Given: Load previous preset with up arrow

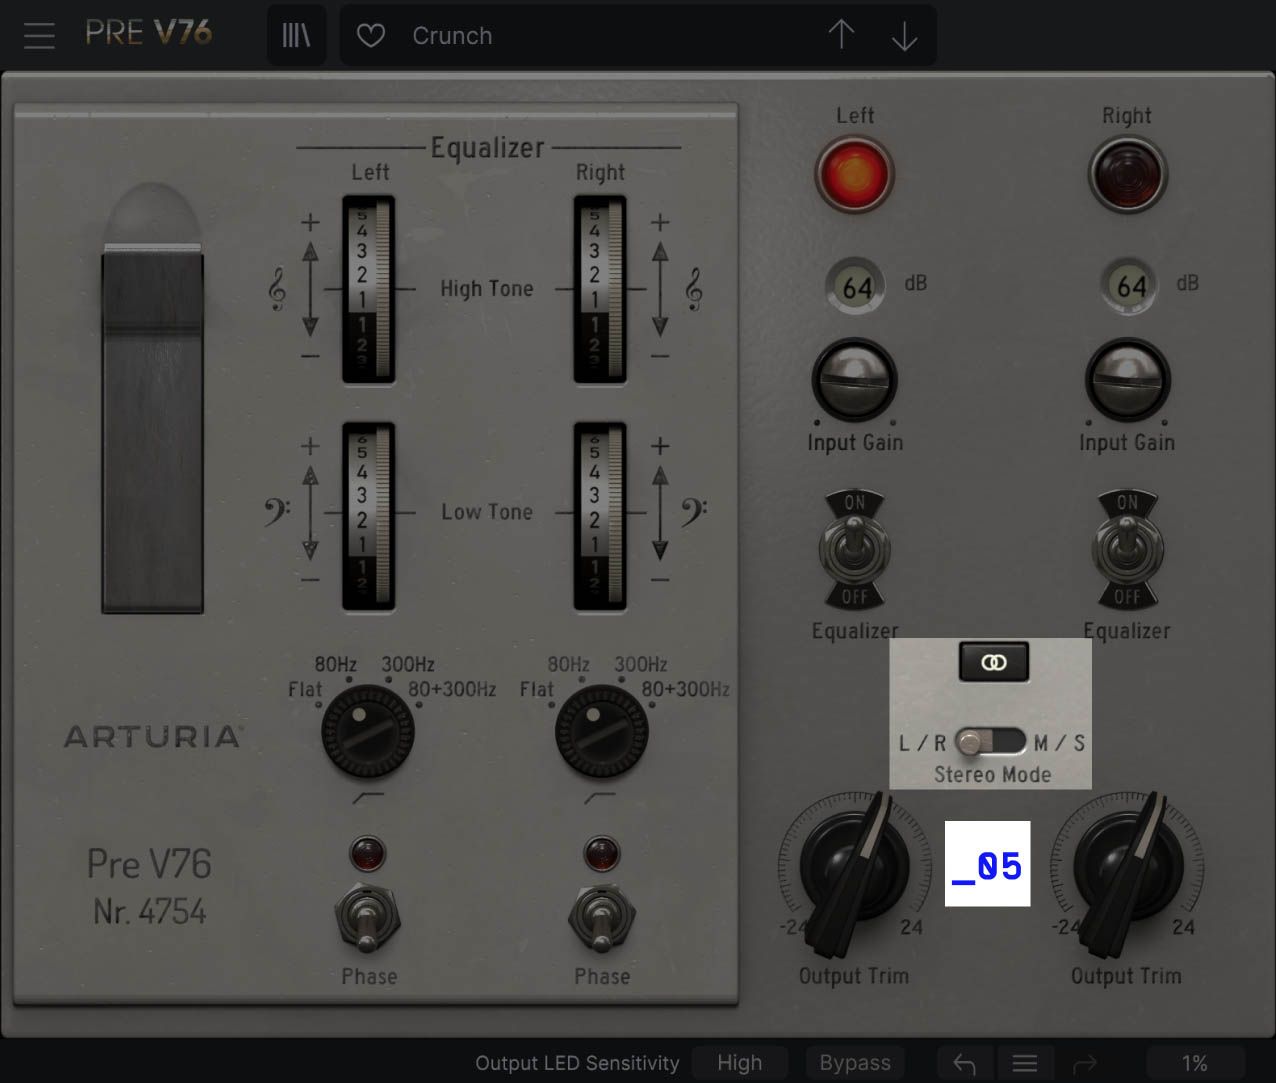Looking at the screenshot, I should pos(841,36).
